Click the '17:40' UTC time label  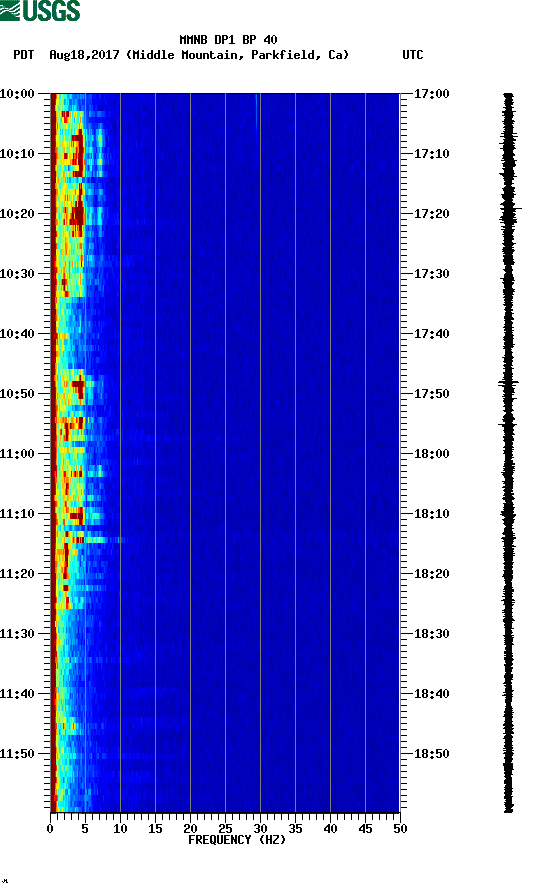[431, 333]
